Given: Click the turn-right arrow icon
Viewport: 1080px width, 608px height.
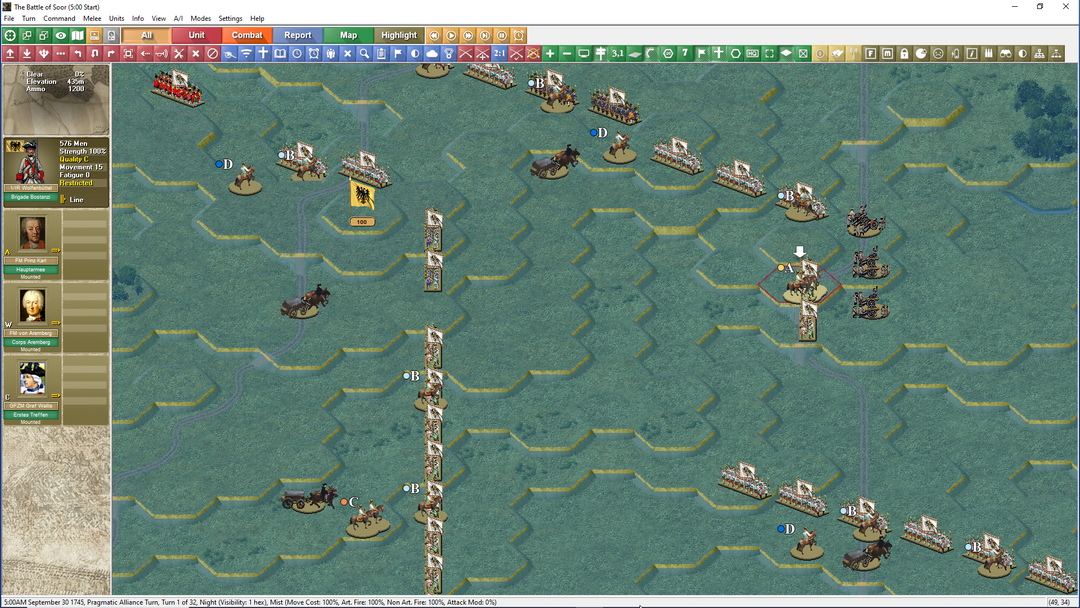Looking at the screenshot, I should 111,53.
